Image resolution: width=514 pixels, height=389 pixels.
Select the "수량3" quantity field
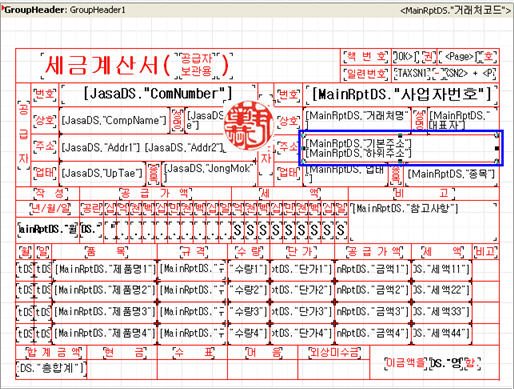click(x=249, y=312)
